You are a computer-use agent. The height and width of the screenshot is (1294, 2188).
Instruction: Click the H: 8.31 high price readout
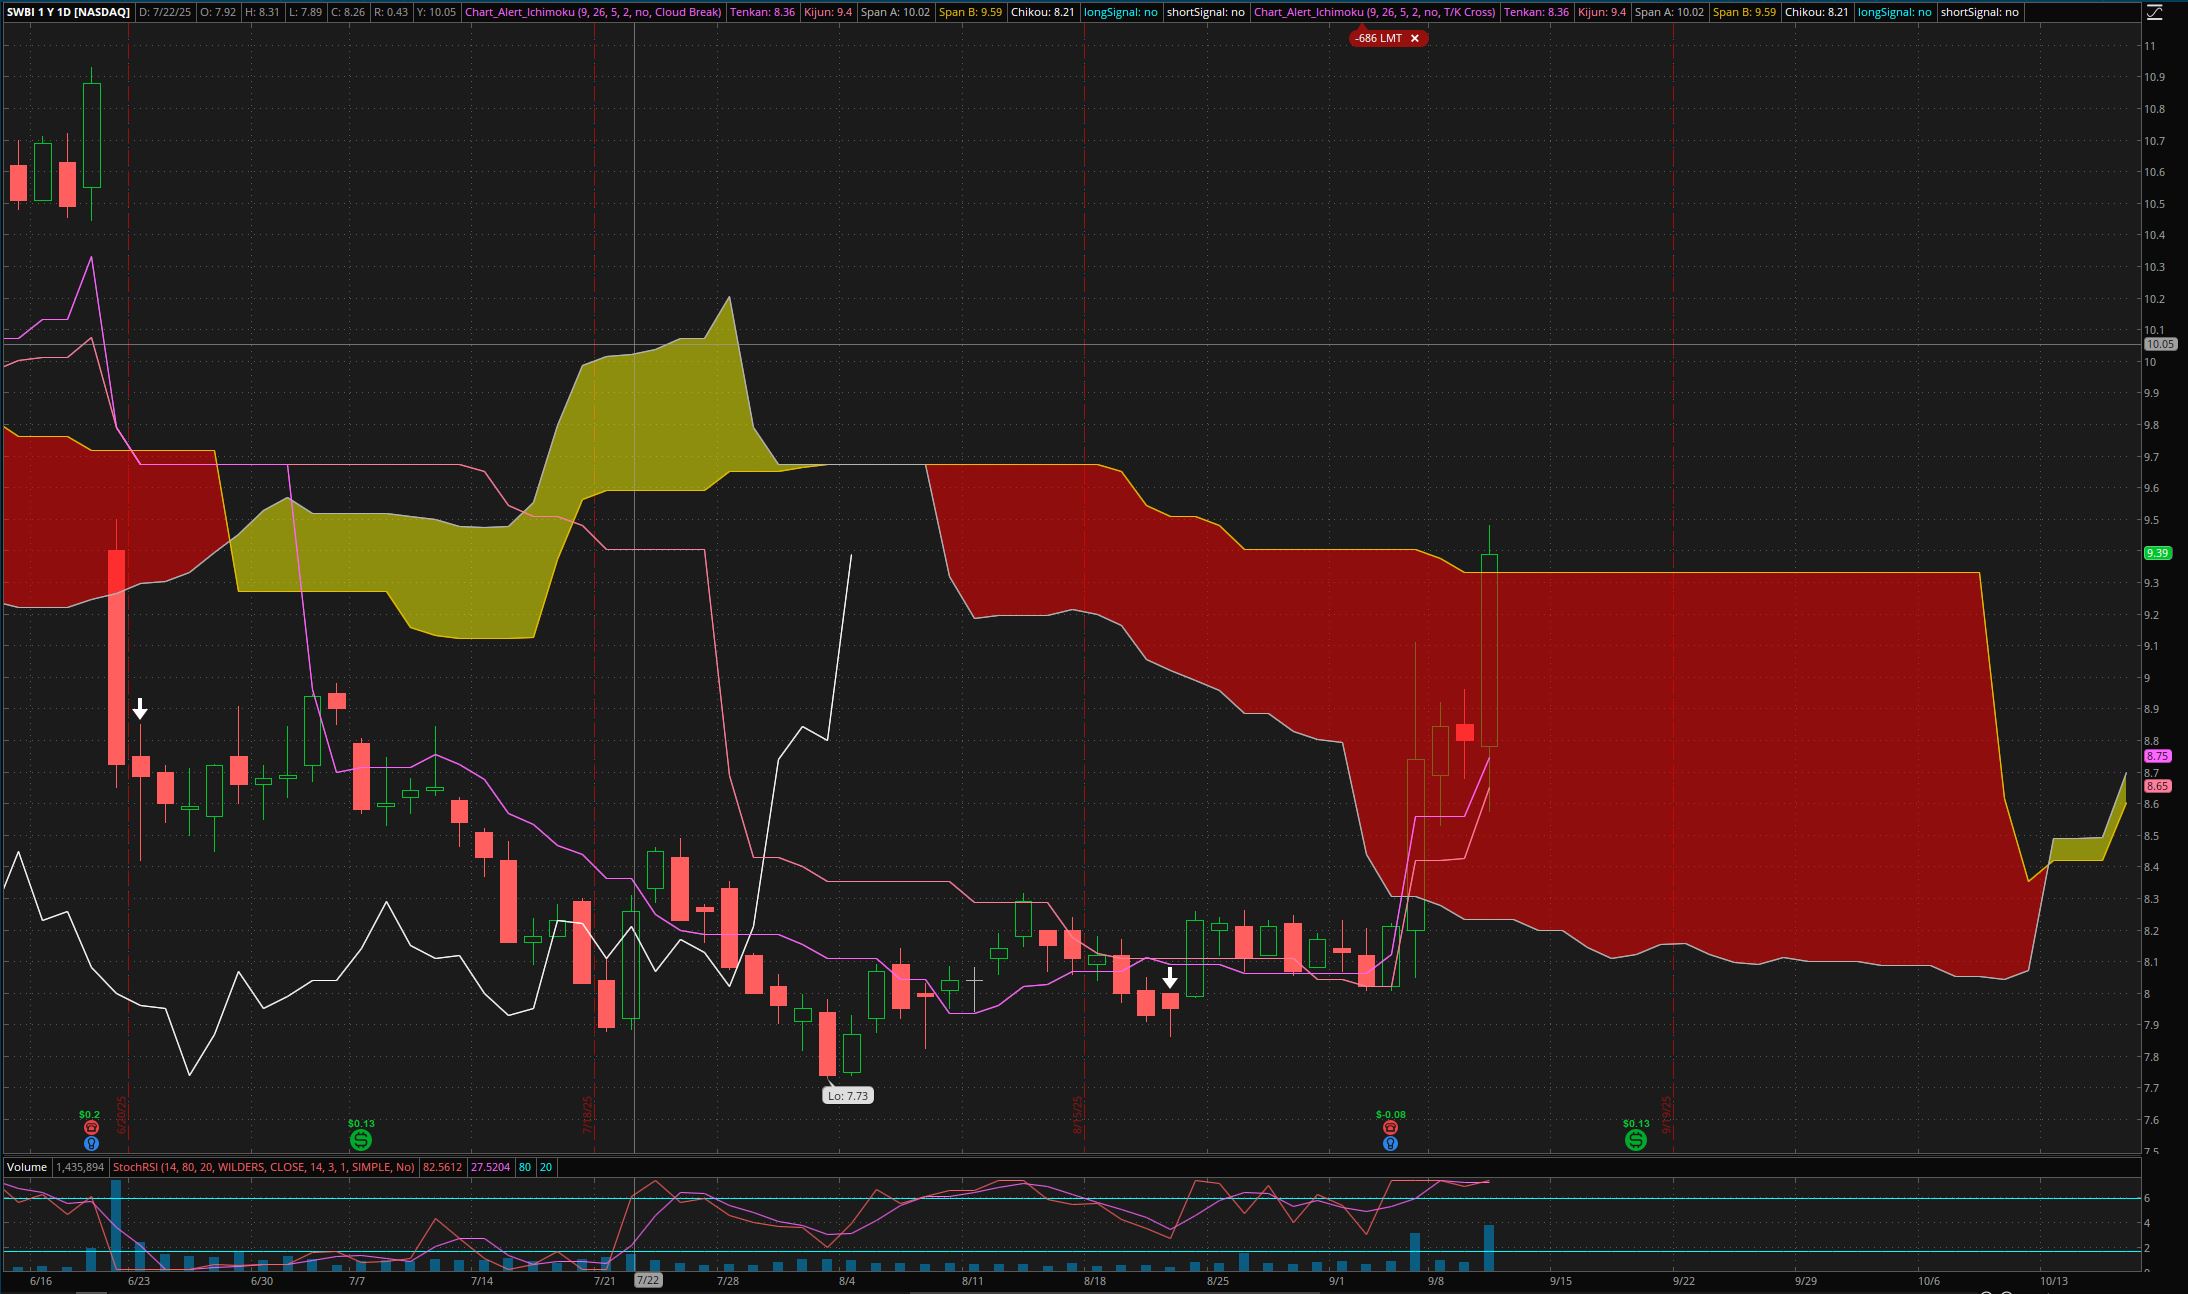point(262,12)
